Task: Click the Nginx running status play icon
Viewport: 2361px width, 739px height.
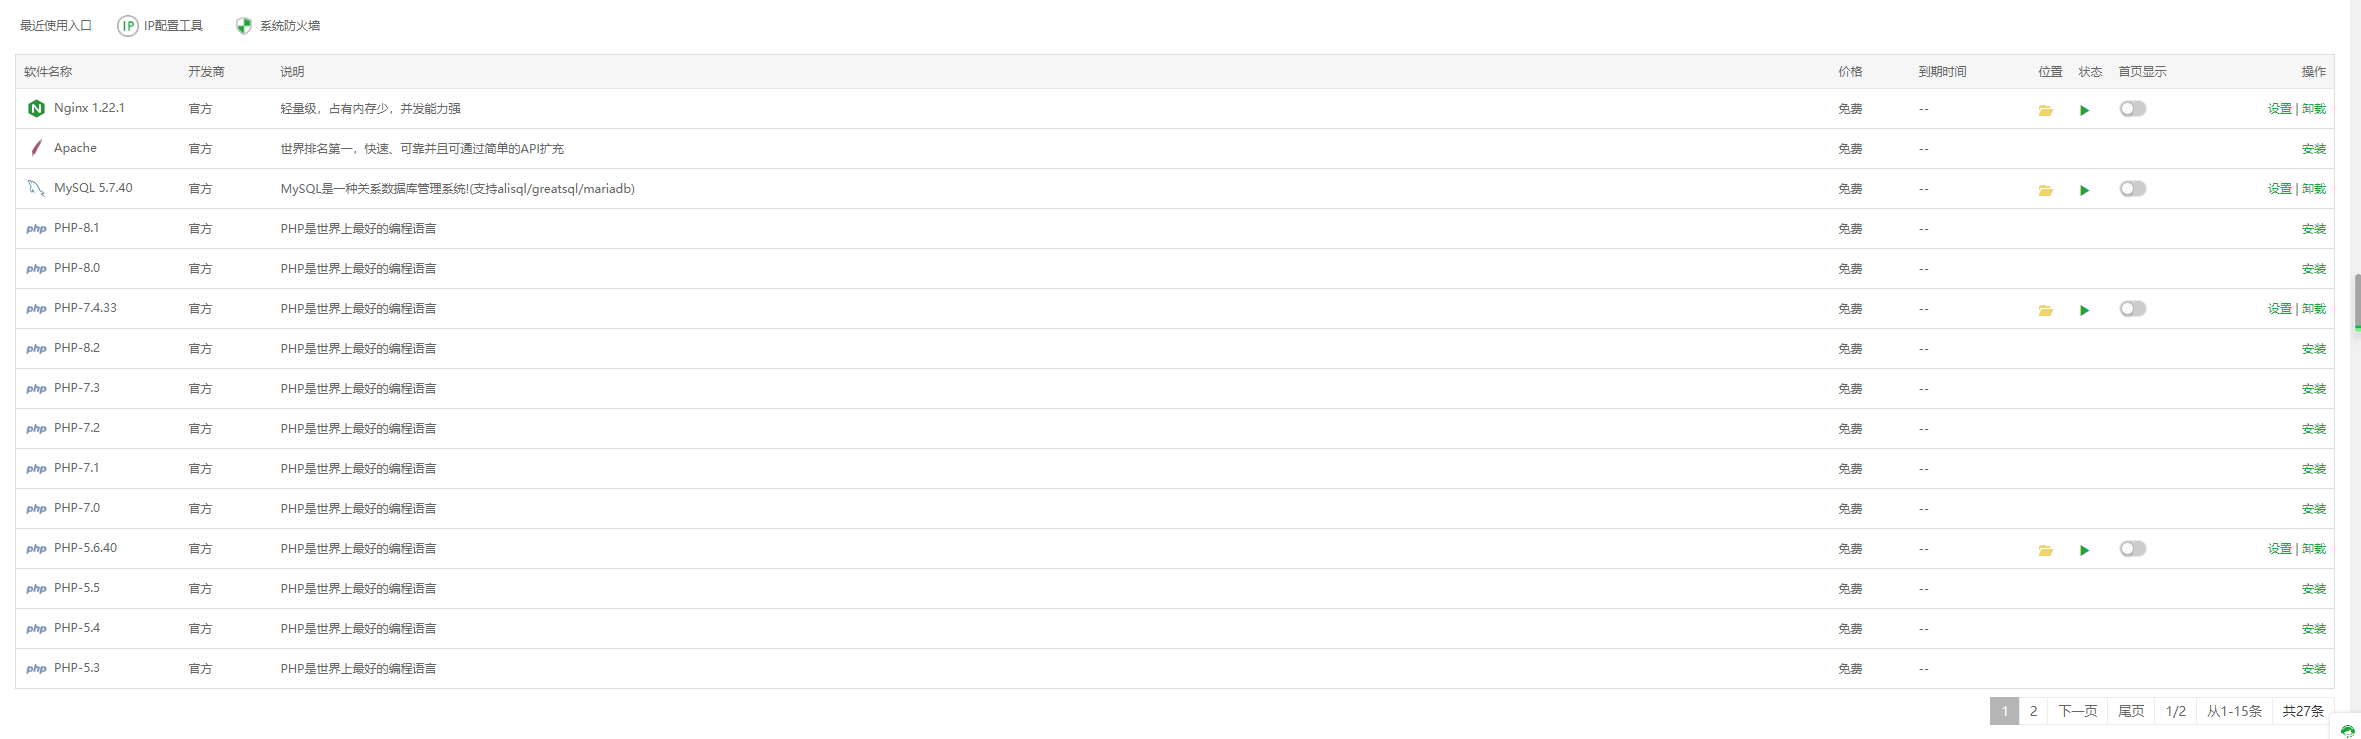Action: [2084, 110]
